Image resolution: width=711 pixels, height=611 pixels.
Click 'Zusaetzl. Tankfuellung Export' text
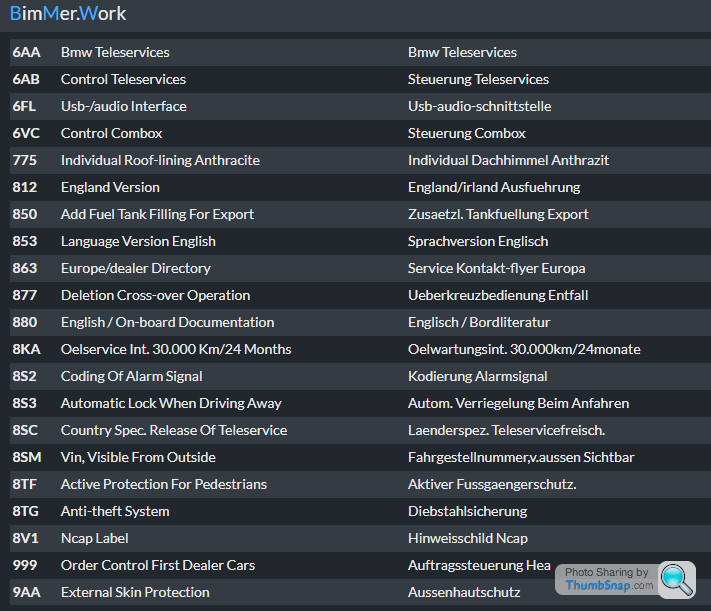(498, 214)
